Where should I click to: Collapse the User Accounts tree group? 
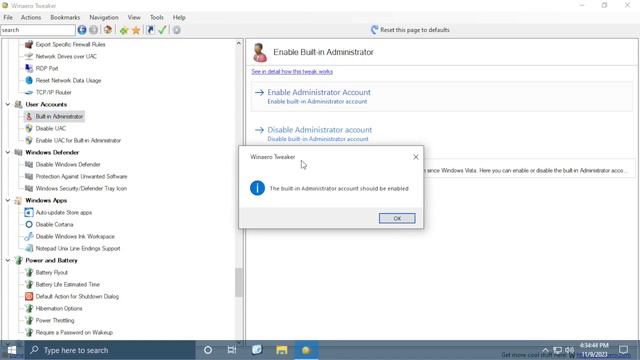[x=8, y=104]
